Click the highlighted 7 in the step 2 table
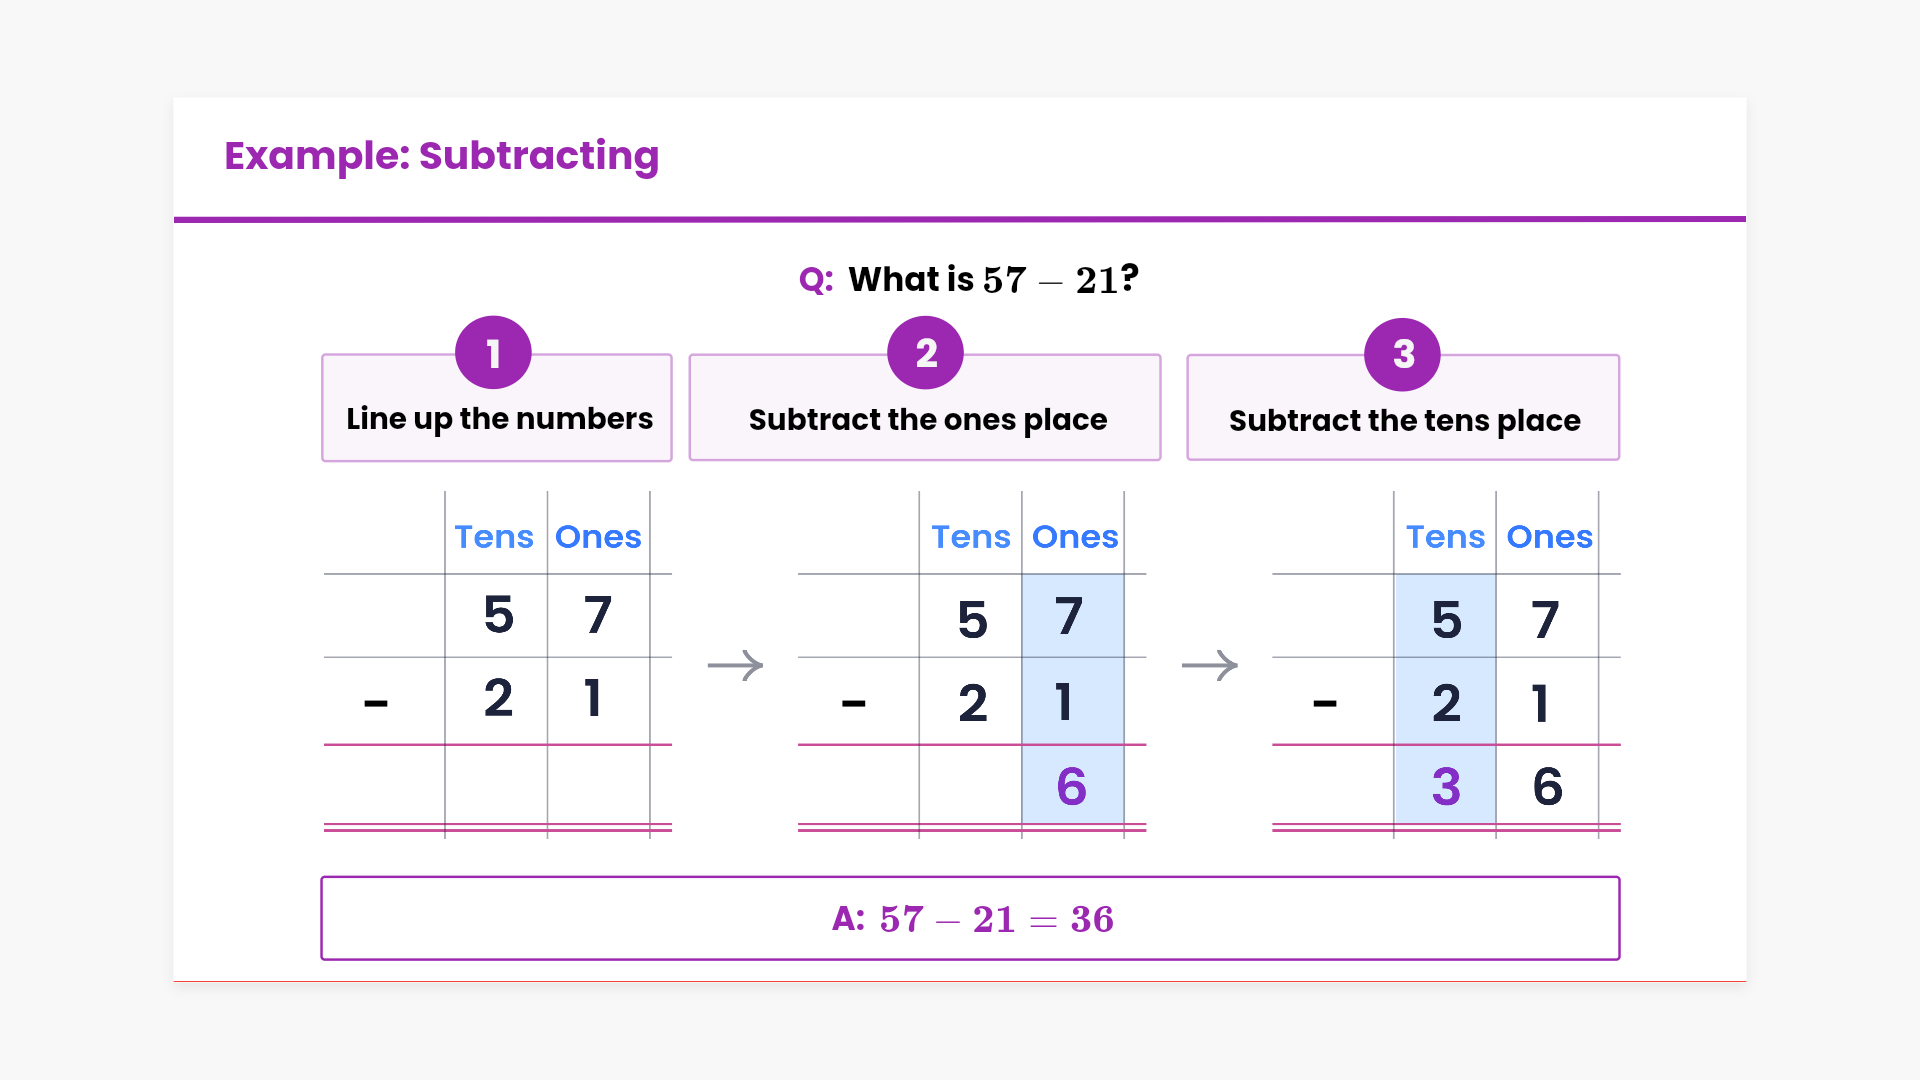This screenshot has width=1920, height=1080. pos(1070,616)
